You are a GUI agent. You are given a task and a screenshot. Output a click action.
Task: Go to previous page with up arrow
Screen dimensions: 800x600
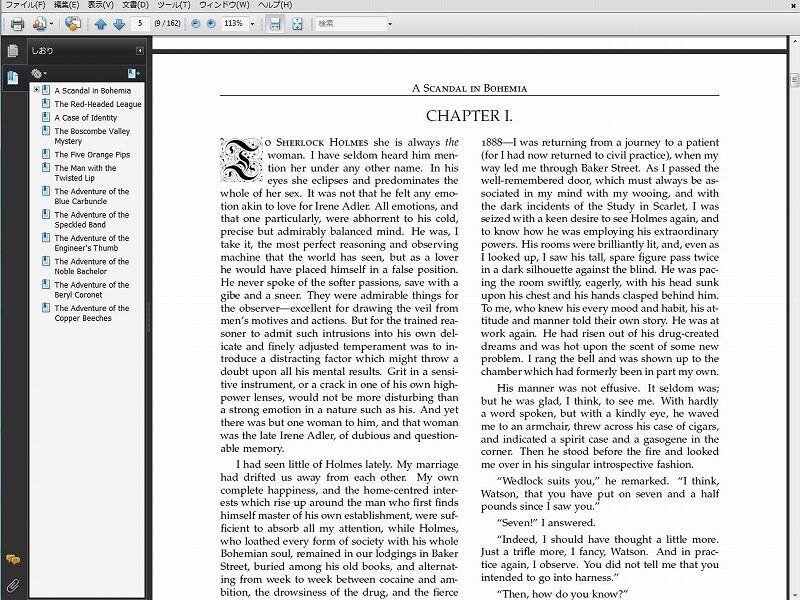pos(101,23)
